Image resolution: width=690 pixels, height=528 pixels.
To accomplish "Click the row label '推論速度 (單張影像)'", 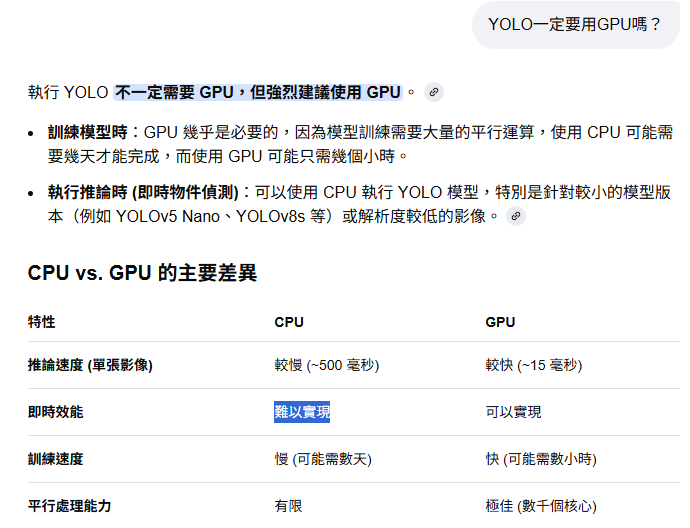I will tap(90, 366).
